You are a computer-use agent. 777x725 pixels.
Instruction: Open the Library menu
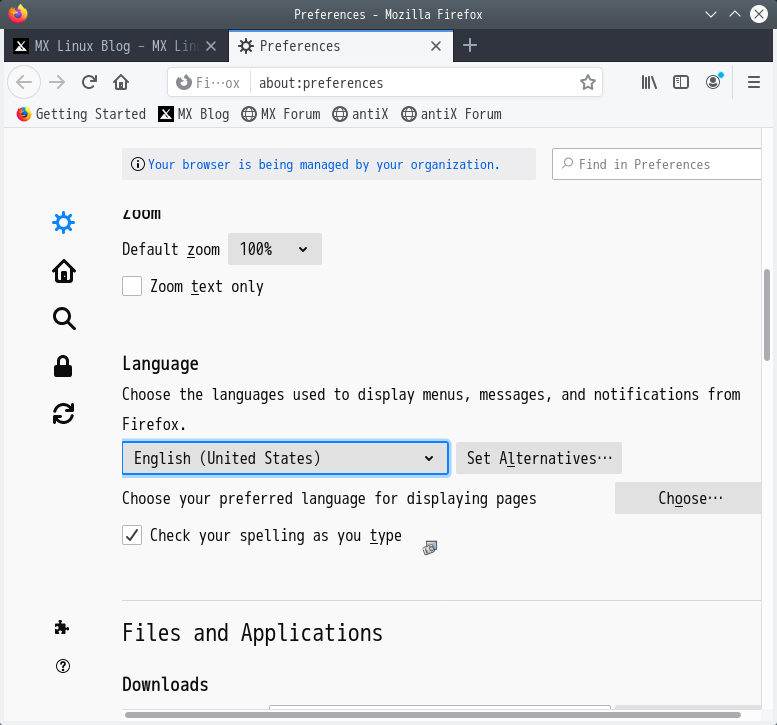(649, 82)
